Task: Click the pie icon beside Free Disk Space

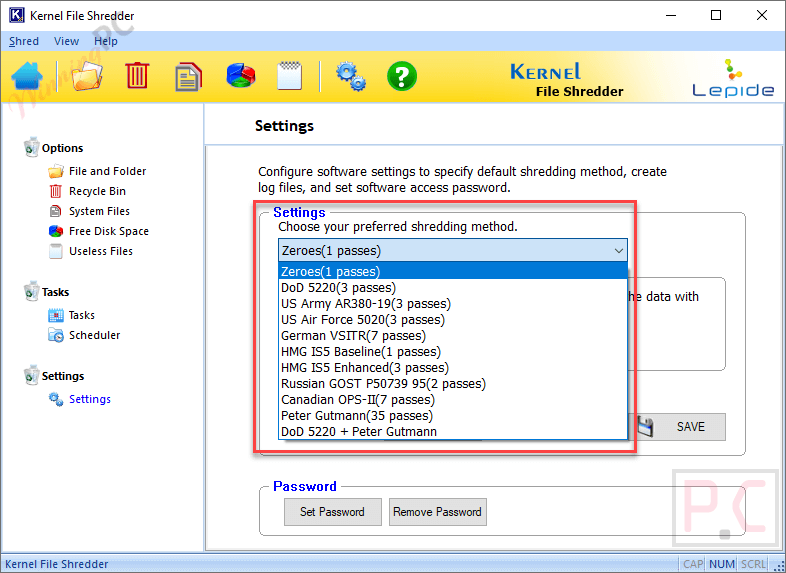Action: [x=56, y=231]
